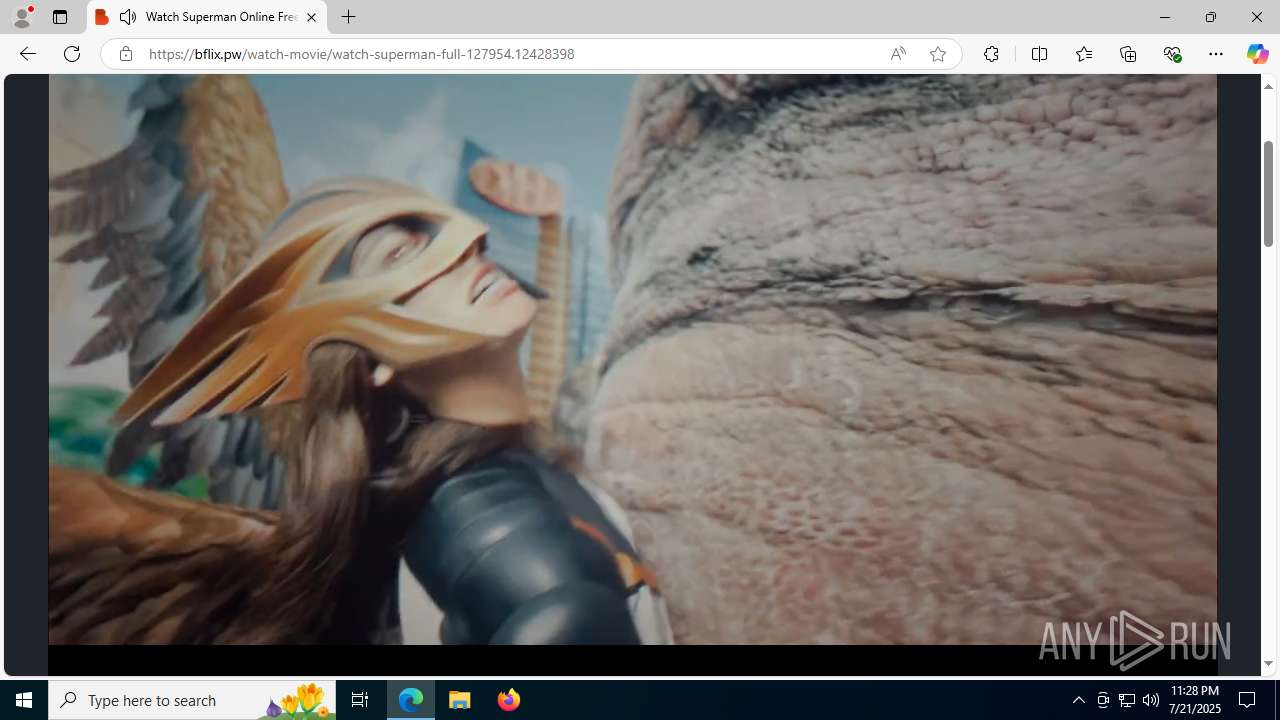Show hidden system tray icons
1280x720 pixels.
click(x=1078, y=700)
